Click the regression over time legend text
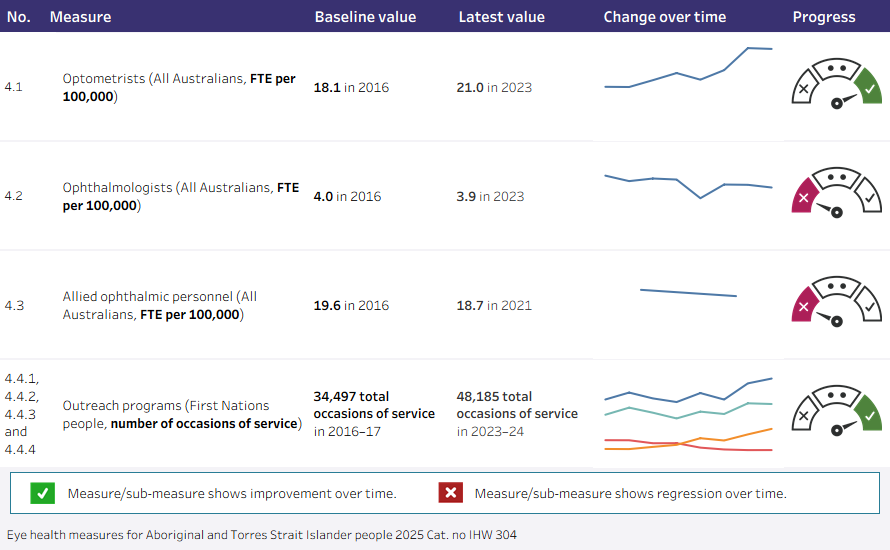Viewport: 890px width, 550px height. pos(631,494)
